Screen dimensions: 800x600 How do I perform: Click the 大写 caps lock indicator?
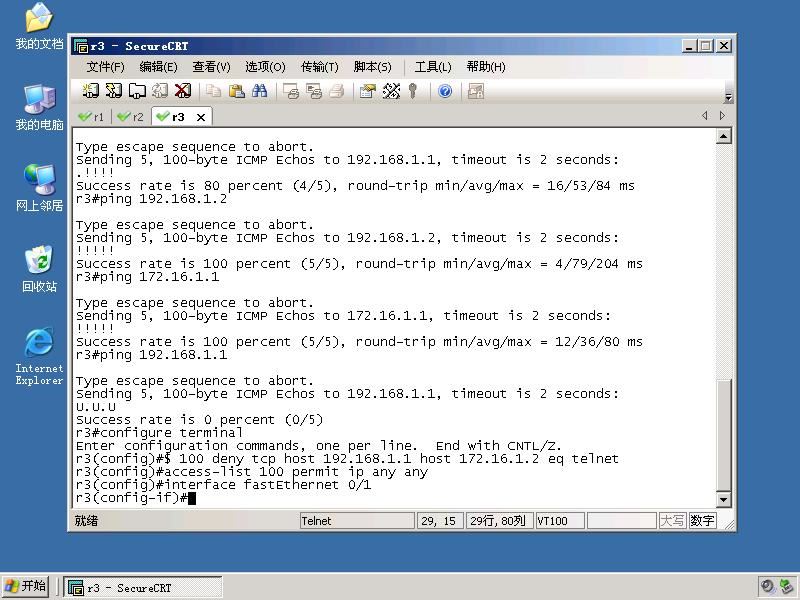coord(672,521)
